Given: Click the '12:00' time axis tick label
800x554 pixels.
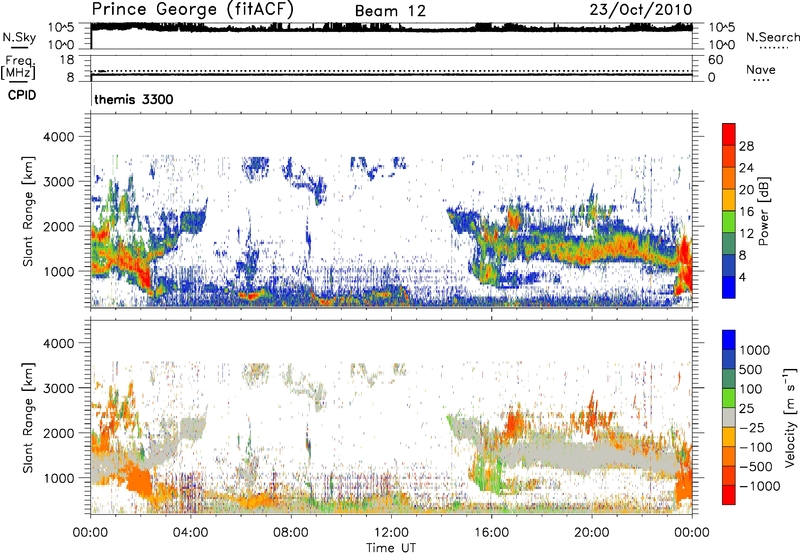Looking at the screenshot, I should tap(391, 533).
